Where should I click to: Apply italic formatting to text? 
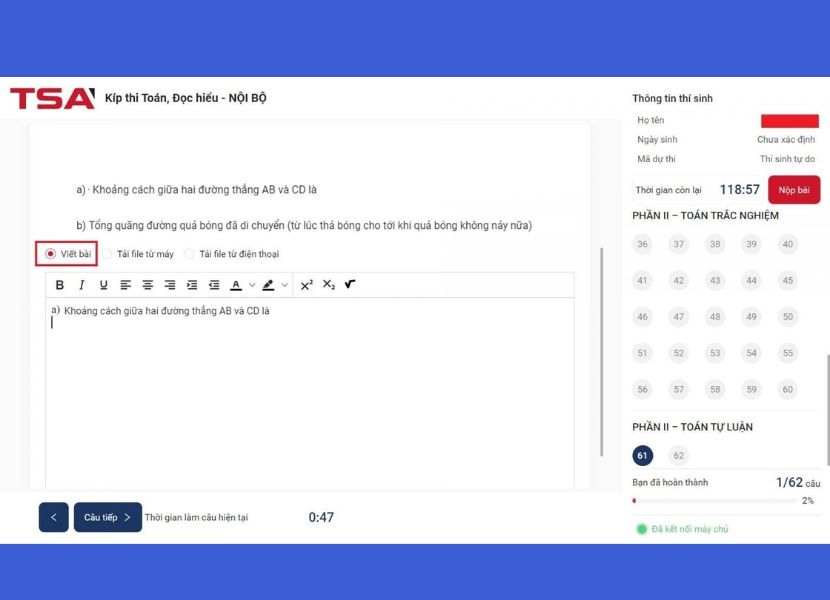(82, 285)
